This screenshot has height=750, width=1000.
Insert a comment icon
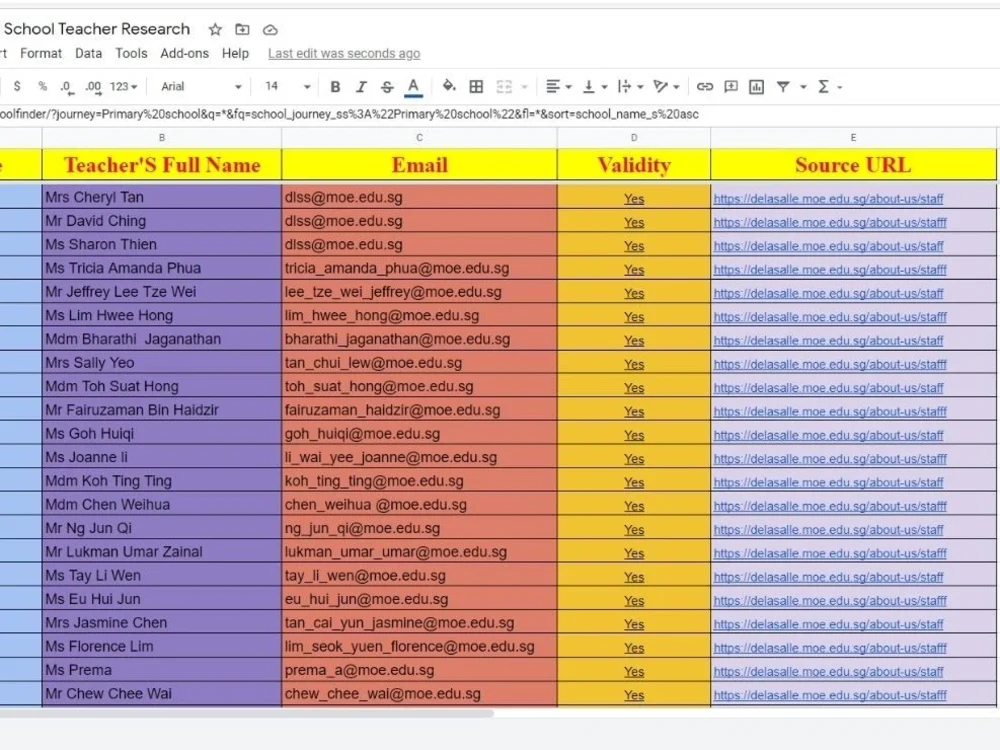pyautogui.click(x=731, y=87)
